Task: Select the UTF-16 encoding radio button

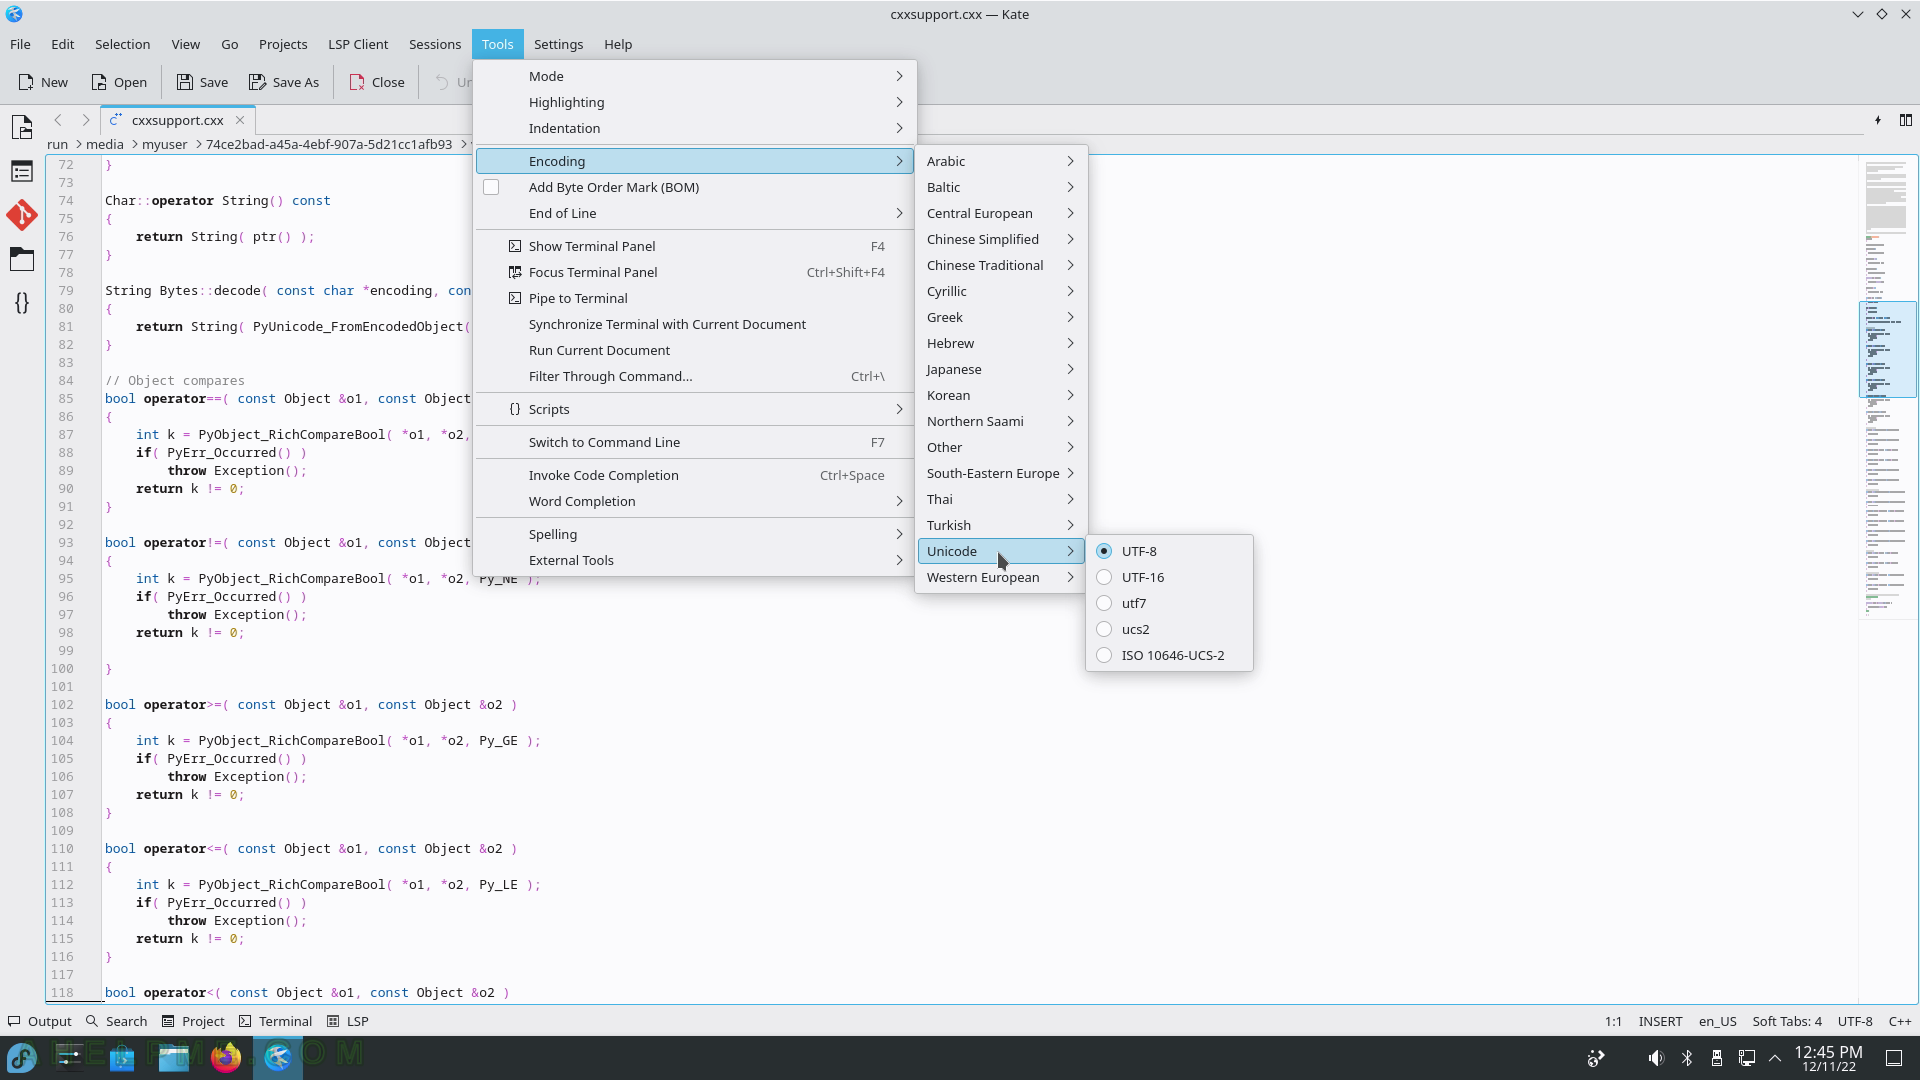Action: tap(1104, 577)
